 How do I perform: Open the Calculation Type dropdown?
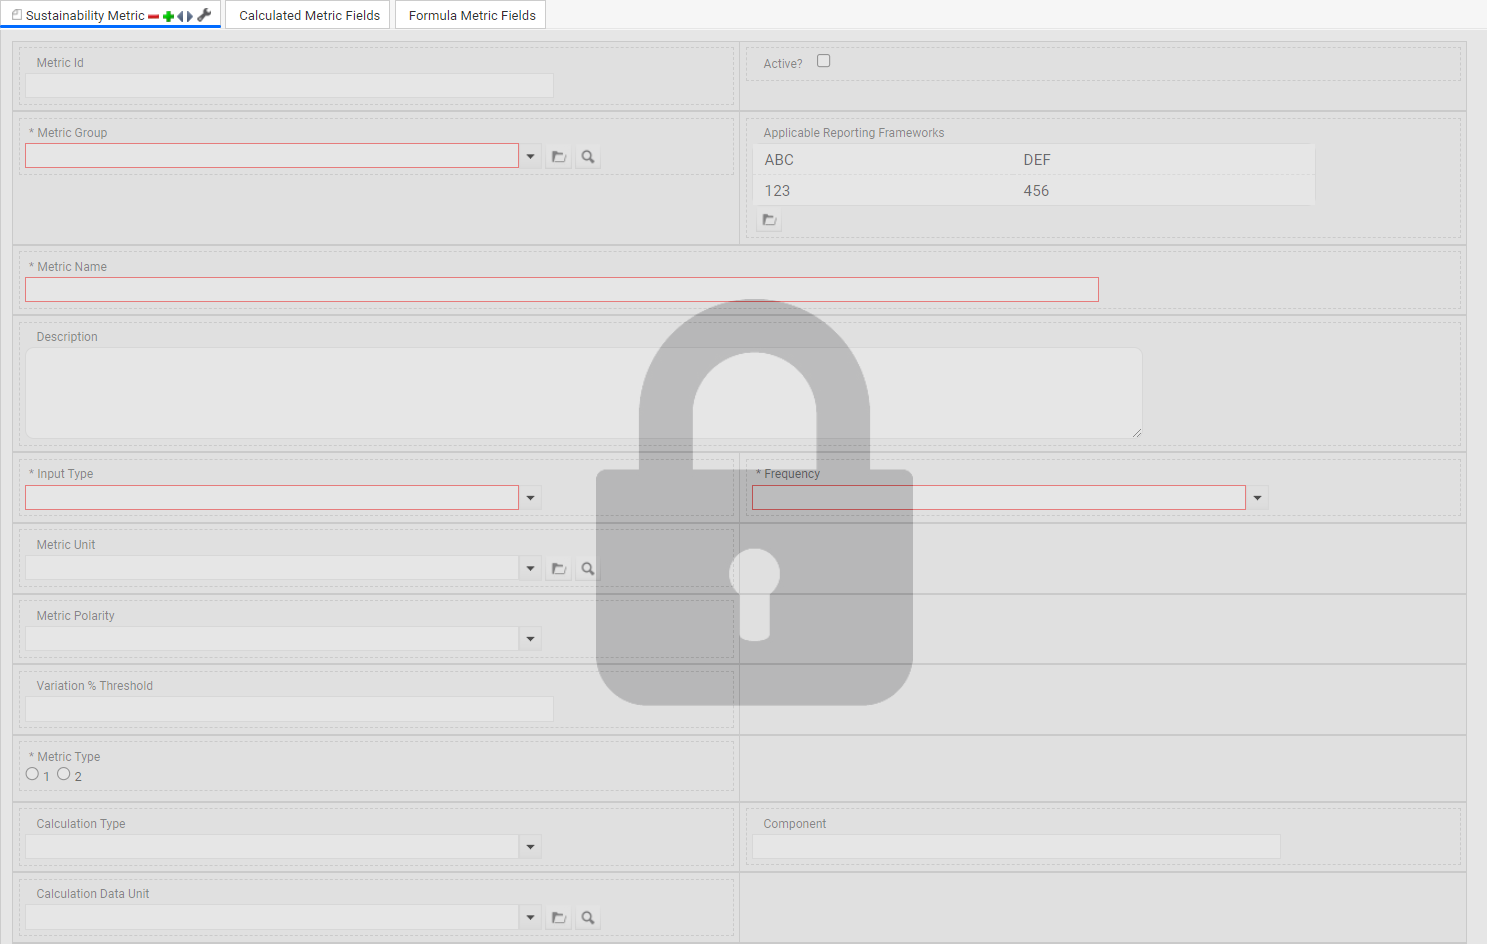point(530,846)
